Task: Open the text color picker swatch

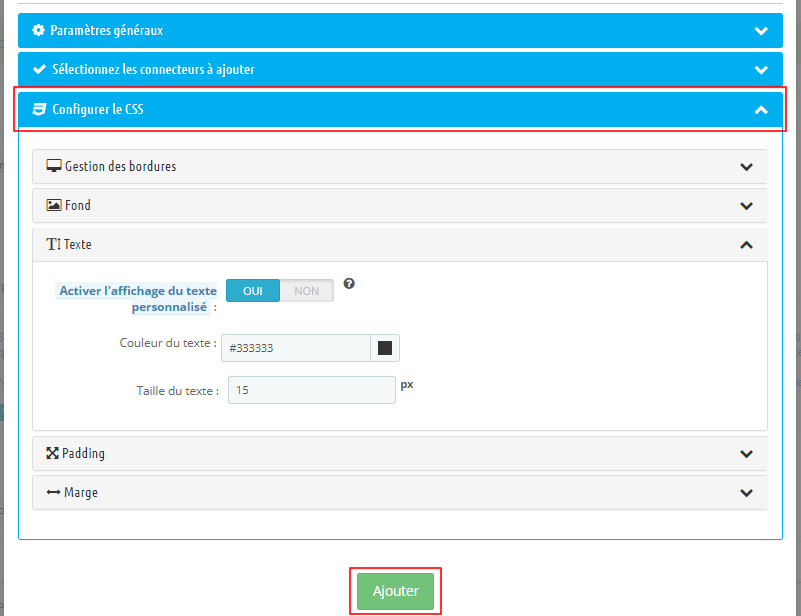Action: pos(385,348)
